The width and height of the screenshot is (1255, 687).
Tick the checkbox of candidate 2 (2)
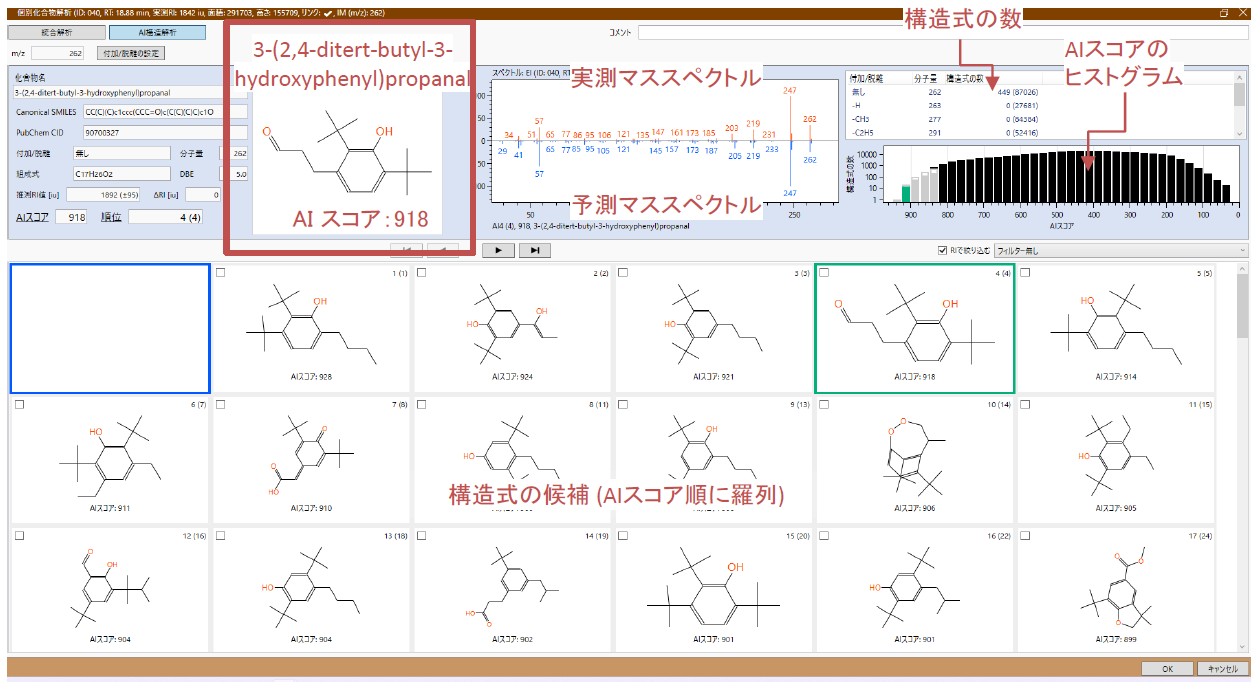pos(421,273)
